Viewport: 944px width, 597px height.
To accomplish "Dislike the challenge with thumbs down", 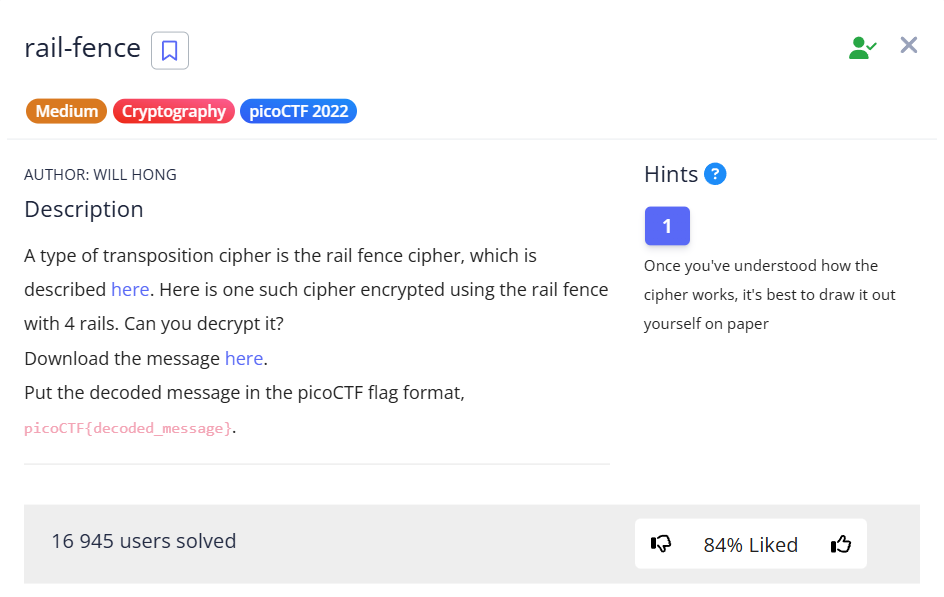I will (x=661, y=544).
